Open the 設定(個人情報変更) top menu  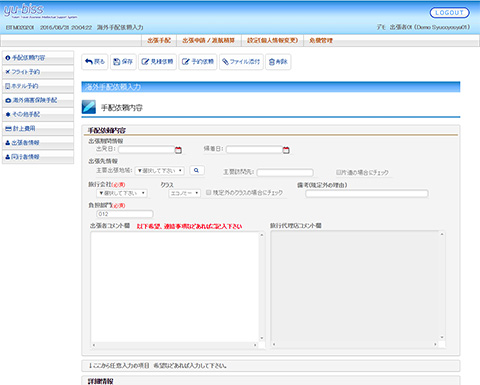coord(272,40)
